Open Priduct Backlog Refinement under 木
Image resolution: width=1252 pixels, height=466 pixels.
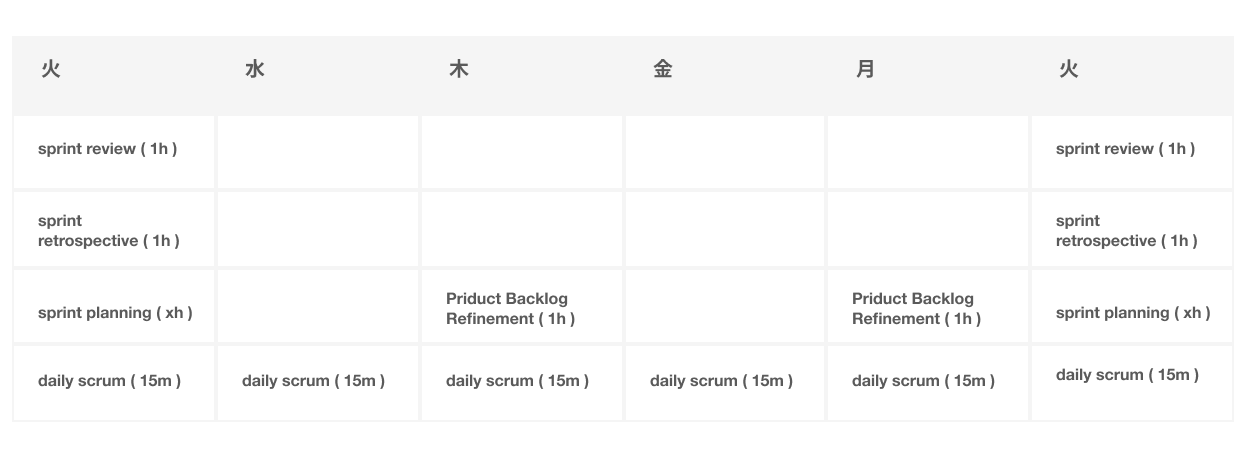click(510, 309)
